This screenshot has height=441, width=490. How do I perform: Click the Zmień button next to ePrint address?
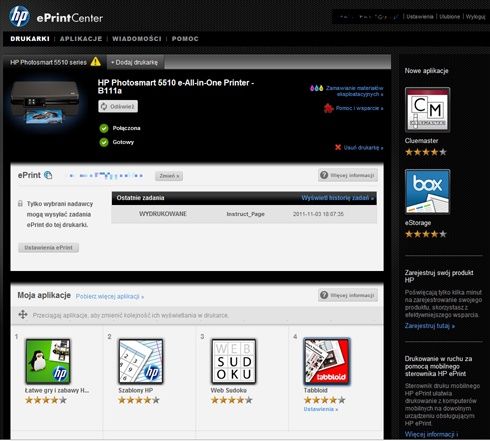click(169, 176)
